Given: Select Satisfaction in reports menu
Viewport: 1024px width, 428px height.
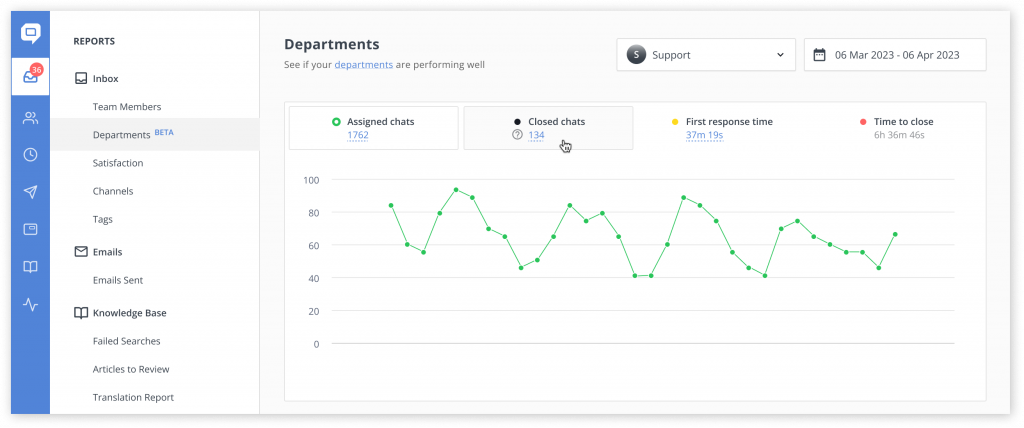Looking at the screenshot, I should point(118,163).
